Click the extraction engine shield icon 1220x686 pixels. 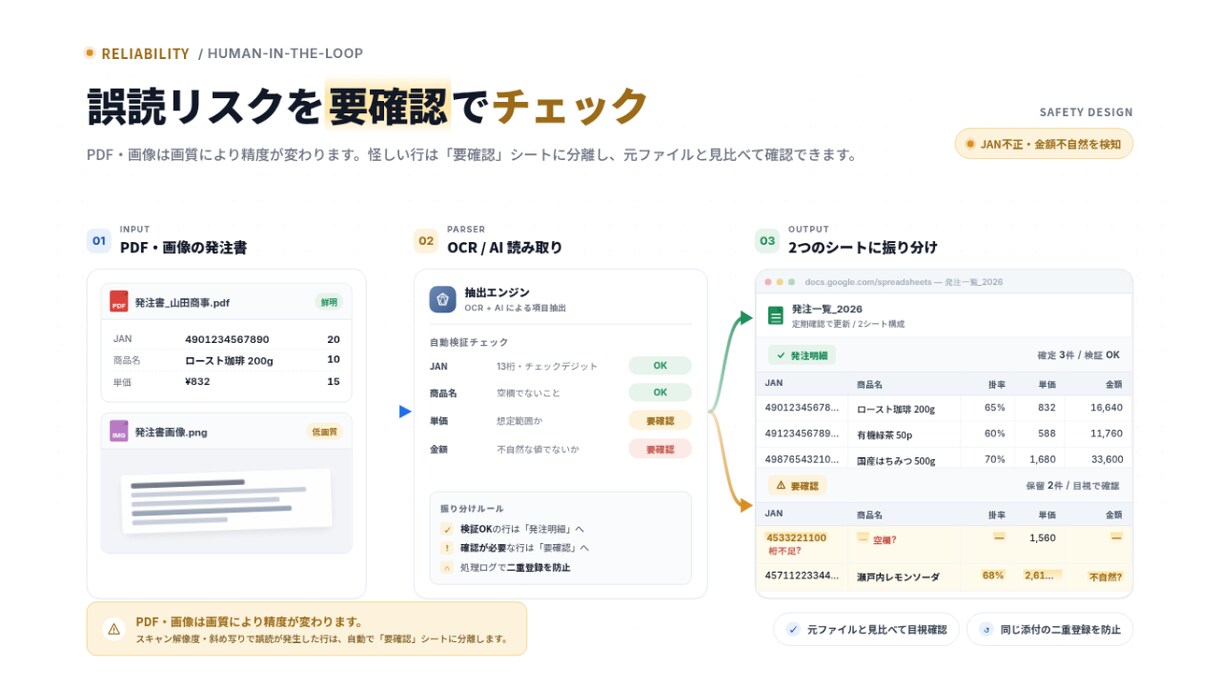coord(443,299)
